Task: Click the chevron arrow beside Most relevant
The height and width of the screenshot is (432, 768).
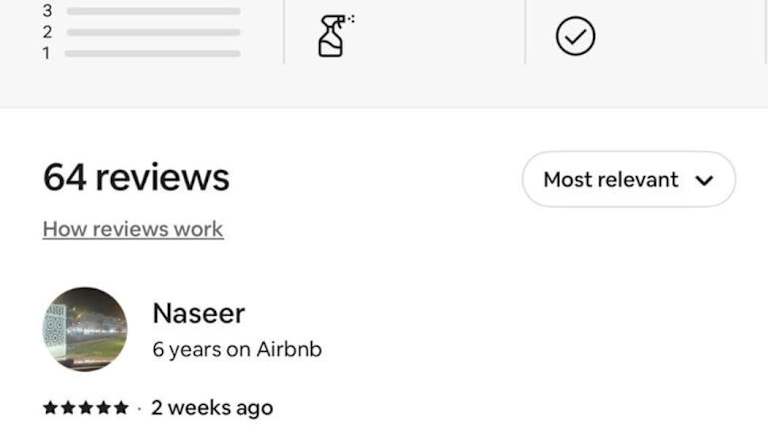Action: 704,181
